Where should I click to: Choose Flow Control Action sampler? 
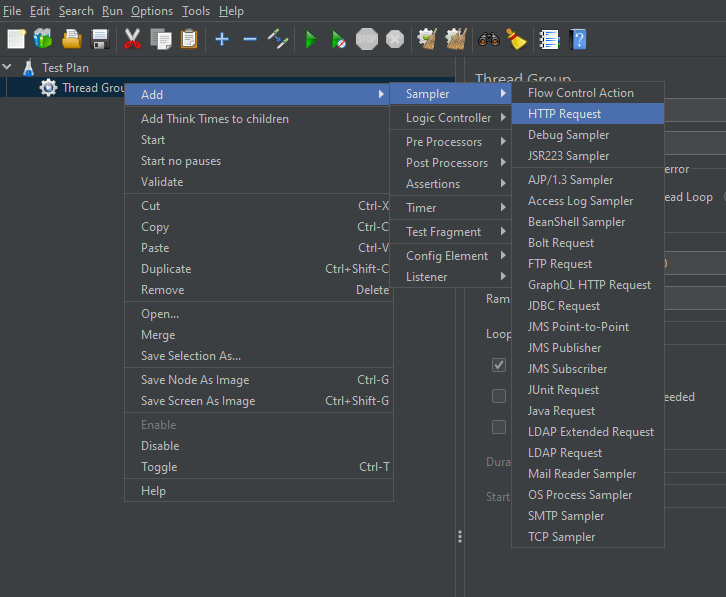pyautogui.click(x=588, y=93)
